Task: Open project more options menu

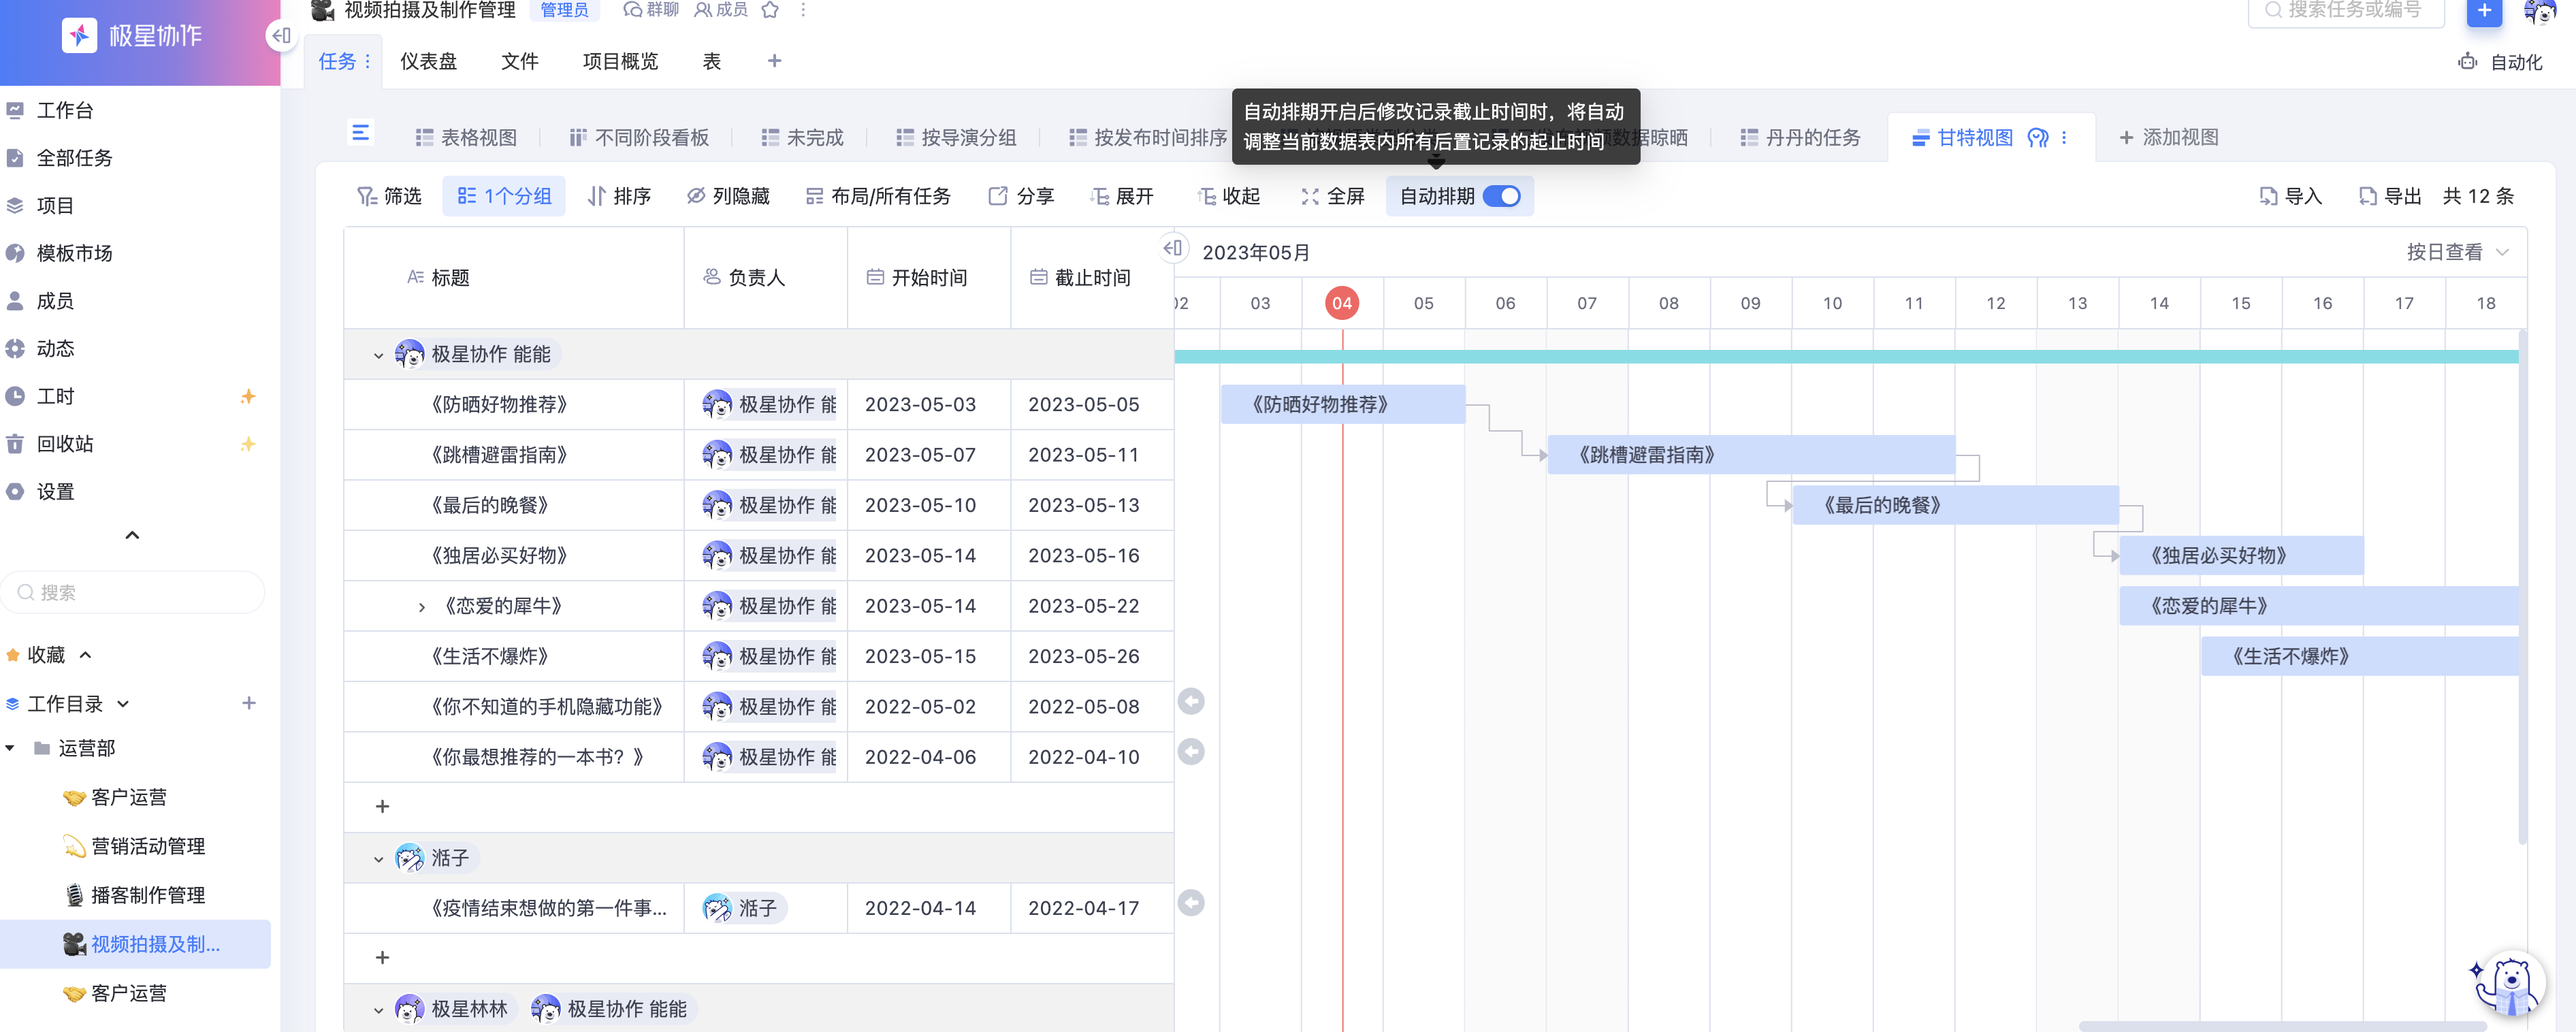Action: coord(803,10)
